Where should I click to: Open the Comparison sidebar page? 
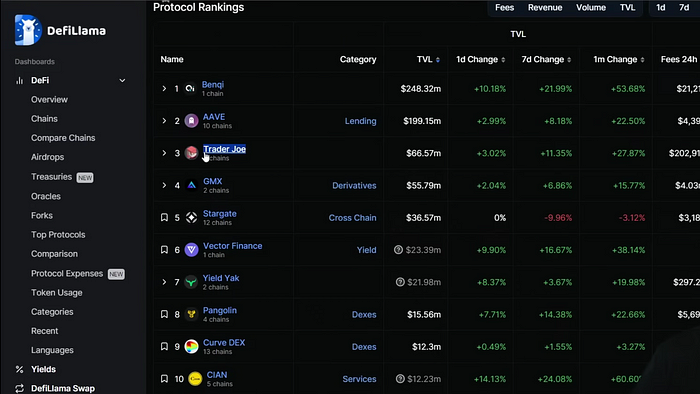54,254
